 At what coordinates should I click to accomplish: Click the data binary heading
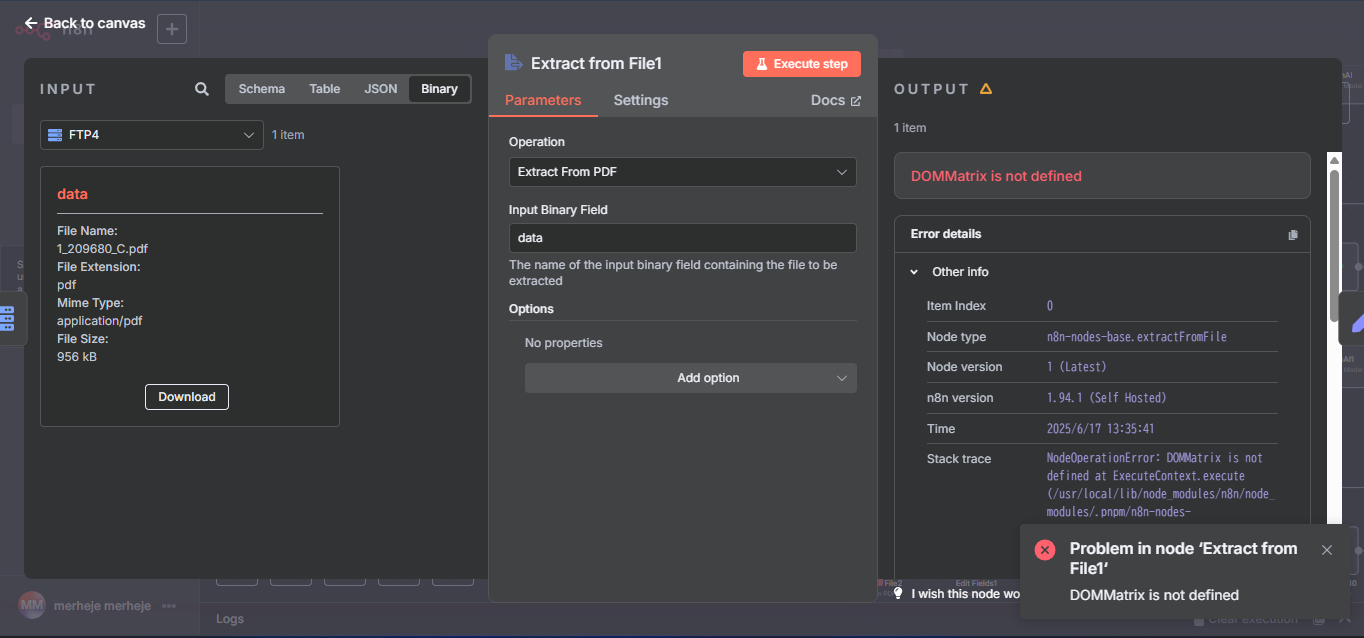(x=72, y=194)
